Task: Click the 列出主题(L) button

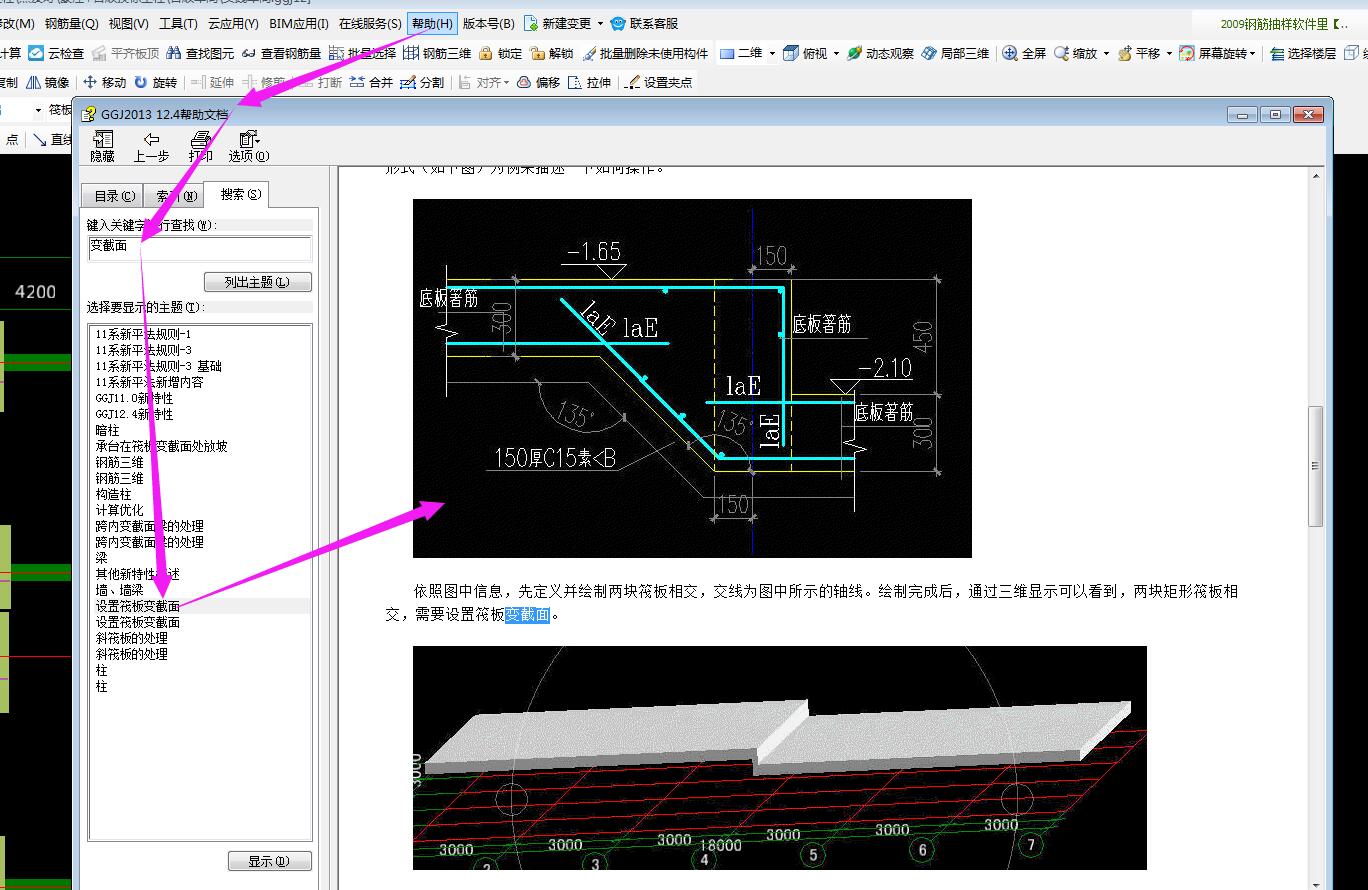Action: 258,282
